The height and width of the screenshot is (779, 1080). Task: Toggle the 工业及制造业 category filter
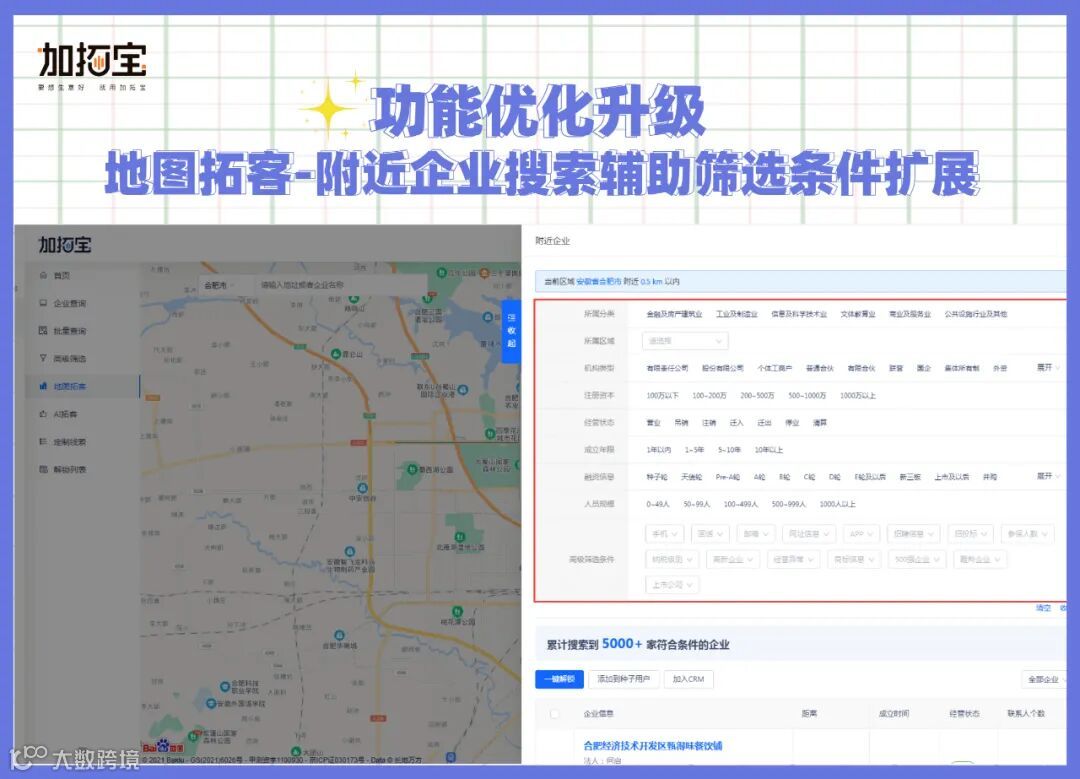(736, 314)
